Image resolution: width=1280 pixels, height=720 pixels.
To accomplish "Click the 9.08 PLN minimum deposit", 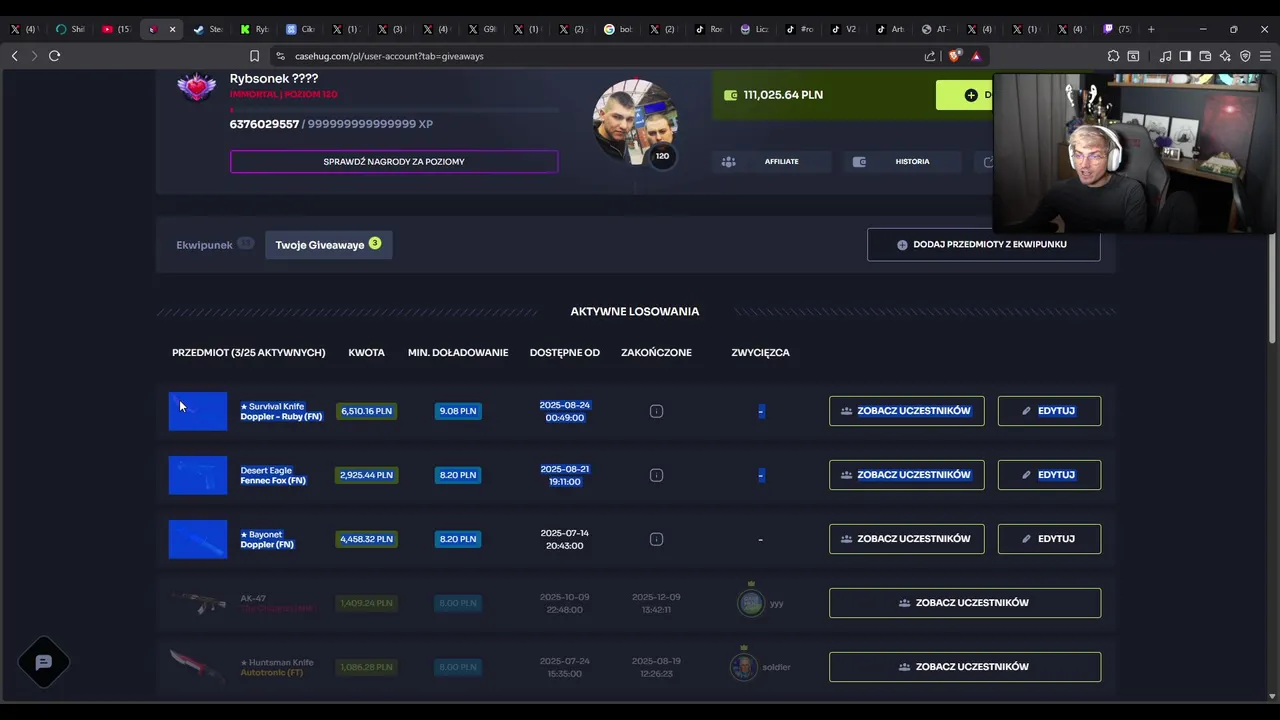I will [457, 411].
